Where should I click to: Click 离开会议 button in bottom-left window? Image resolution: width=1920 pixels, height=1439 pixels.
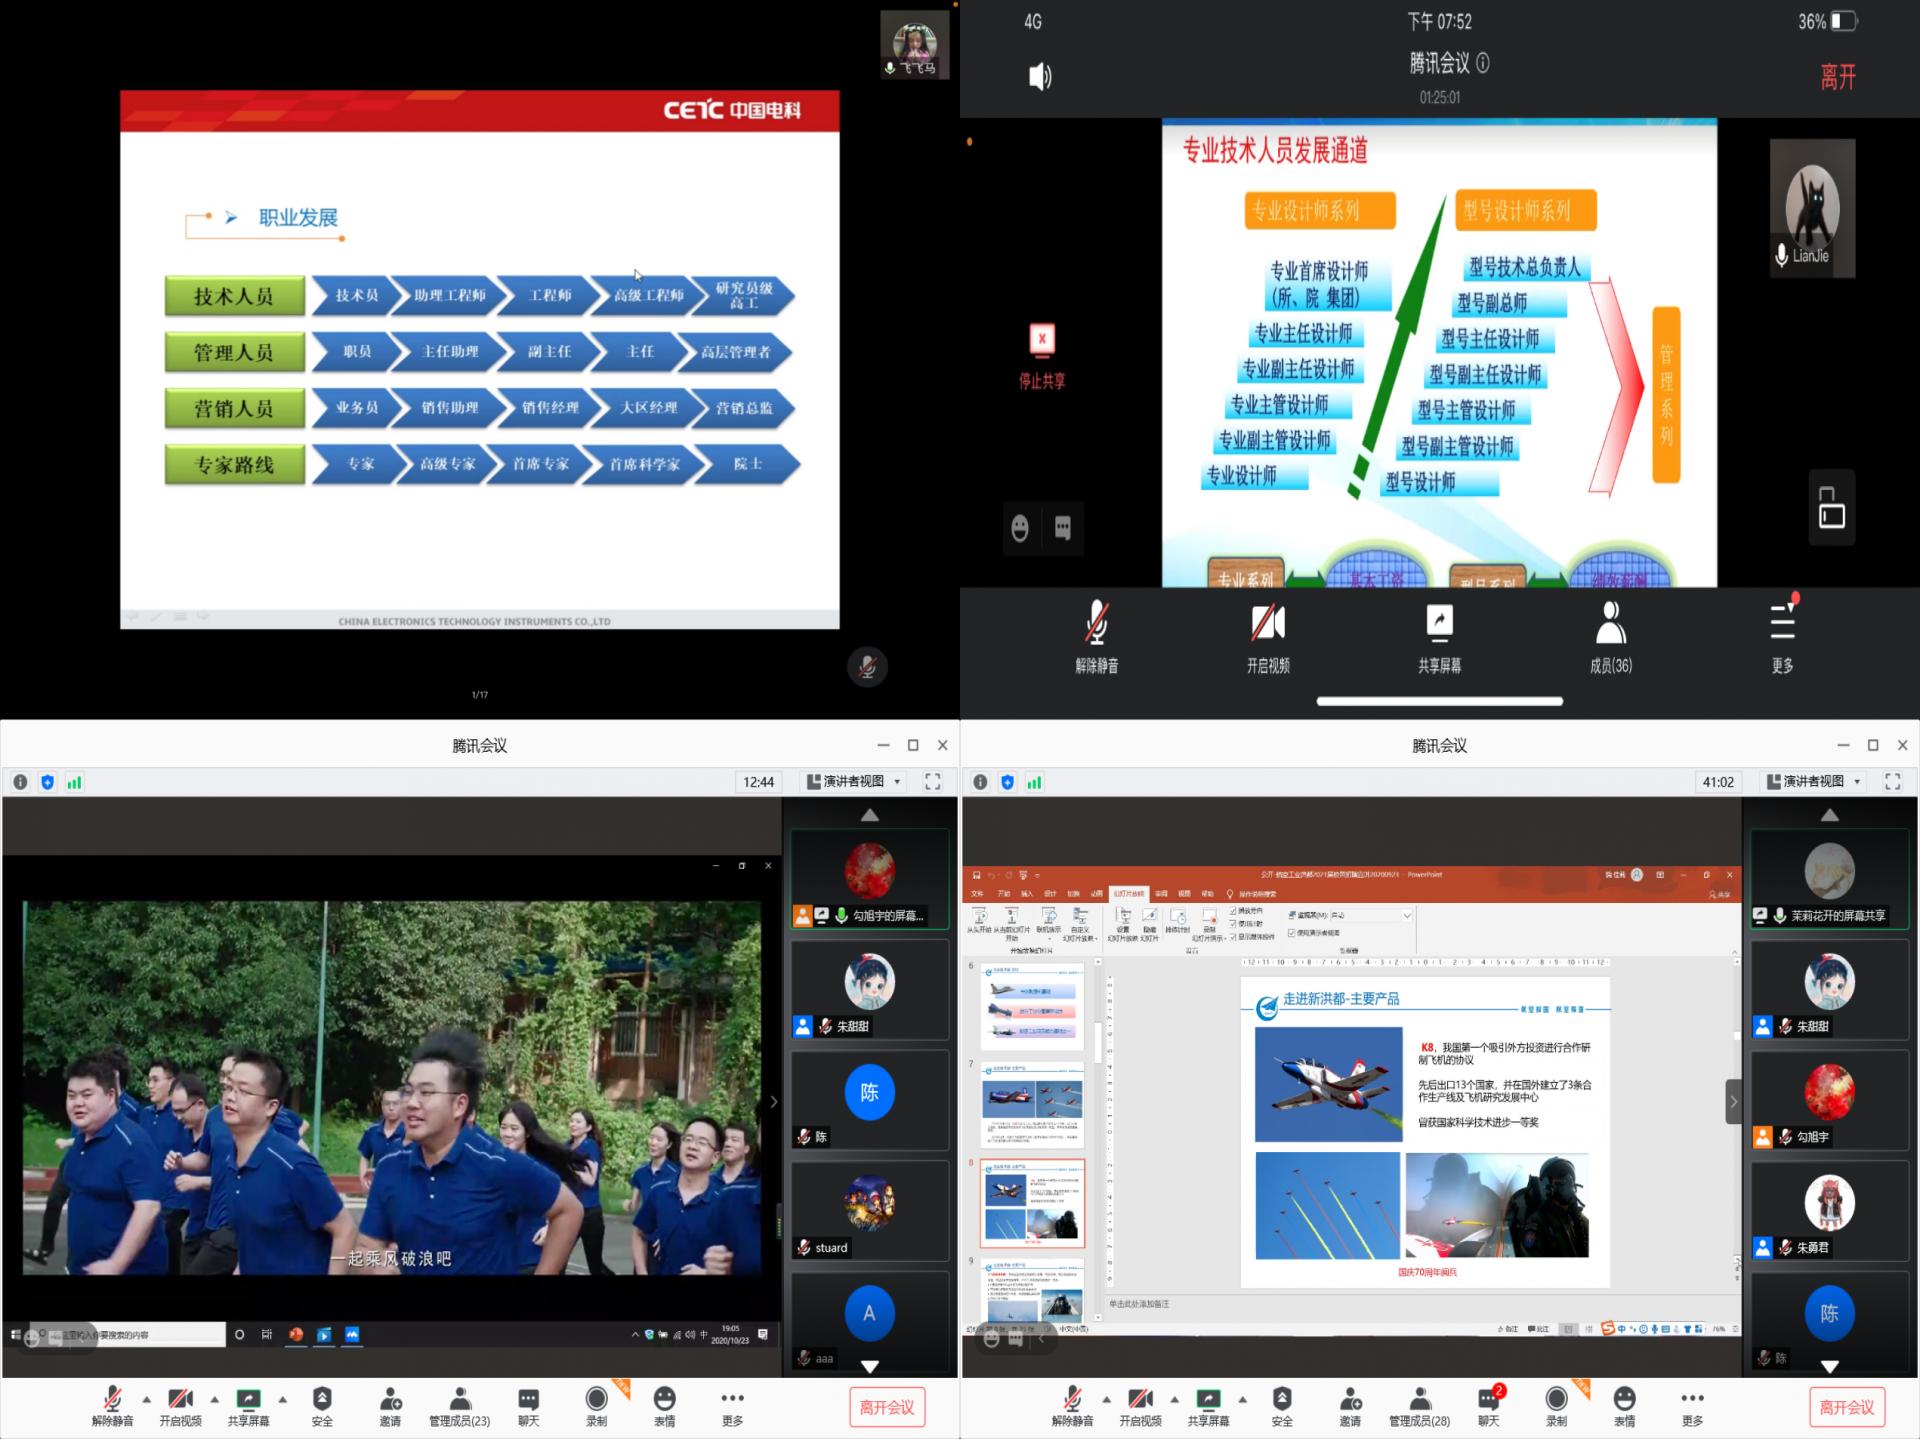point(886,1407)
